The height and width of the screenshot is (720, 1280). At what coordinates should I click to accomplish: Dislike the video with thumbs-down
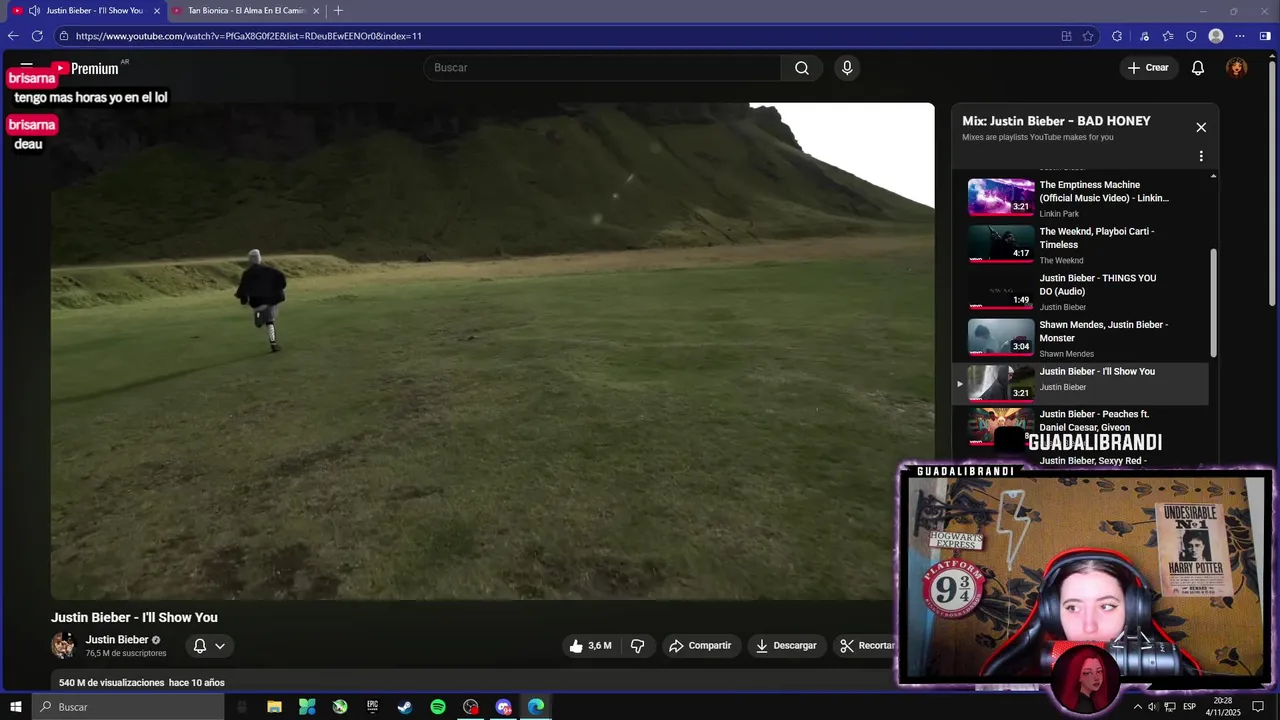point(638,646)
